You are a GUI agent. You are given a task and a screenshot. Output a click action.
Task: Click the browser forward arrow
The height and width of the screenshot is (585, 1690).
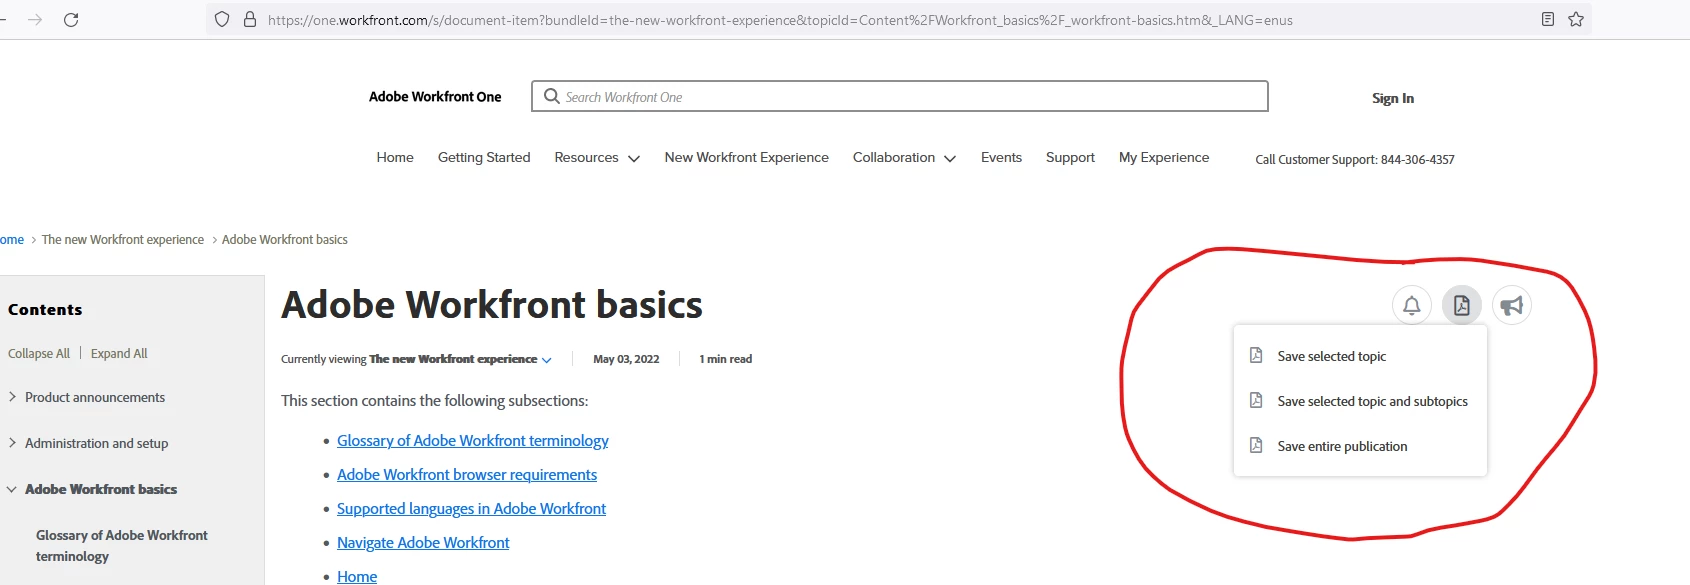point(35,20)
